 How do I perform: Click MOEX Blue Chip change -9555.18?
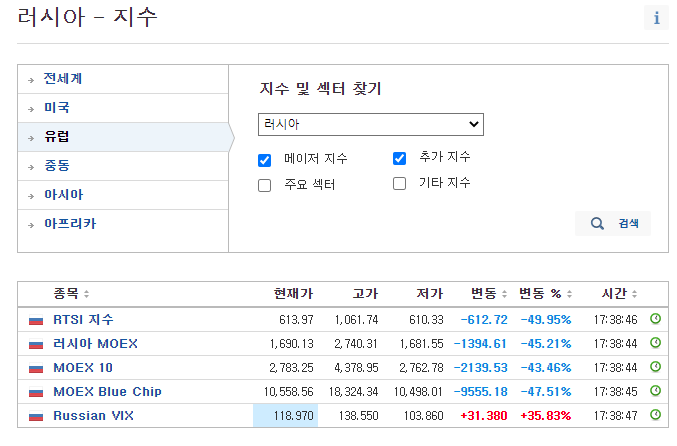tap(481, 392)
